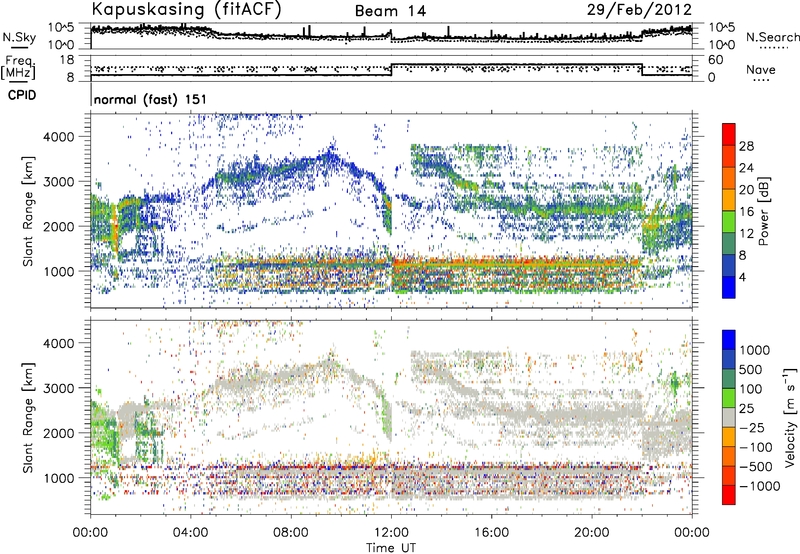Image resolution: width=800 pixels, height=554 pixels.
Task: Click the '08:00' time axis label
Action: coord(291,532)
